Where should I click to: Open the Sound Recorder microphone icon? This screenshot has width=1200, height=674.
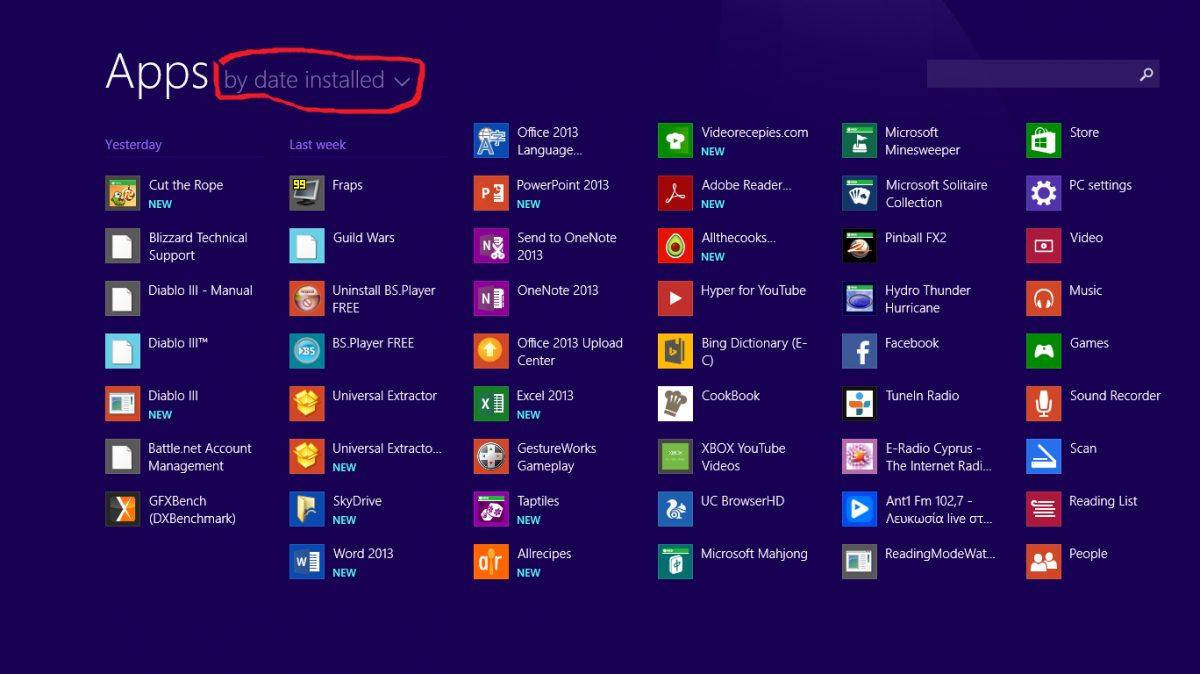click(x=1043, y=404)
